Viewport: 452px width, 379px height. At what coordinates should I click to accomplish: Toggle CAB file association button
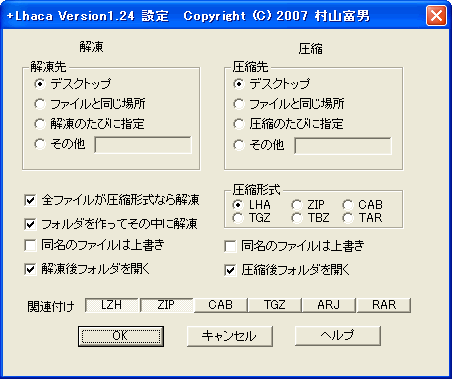click(x=221, y=305)
